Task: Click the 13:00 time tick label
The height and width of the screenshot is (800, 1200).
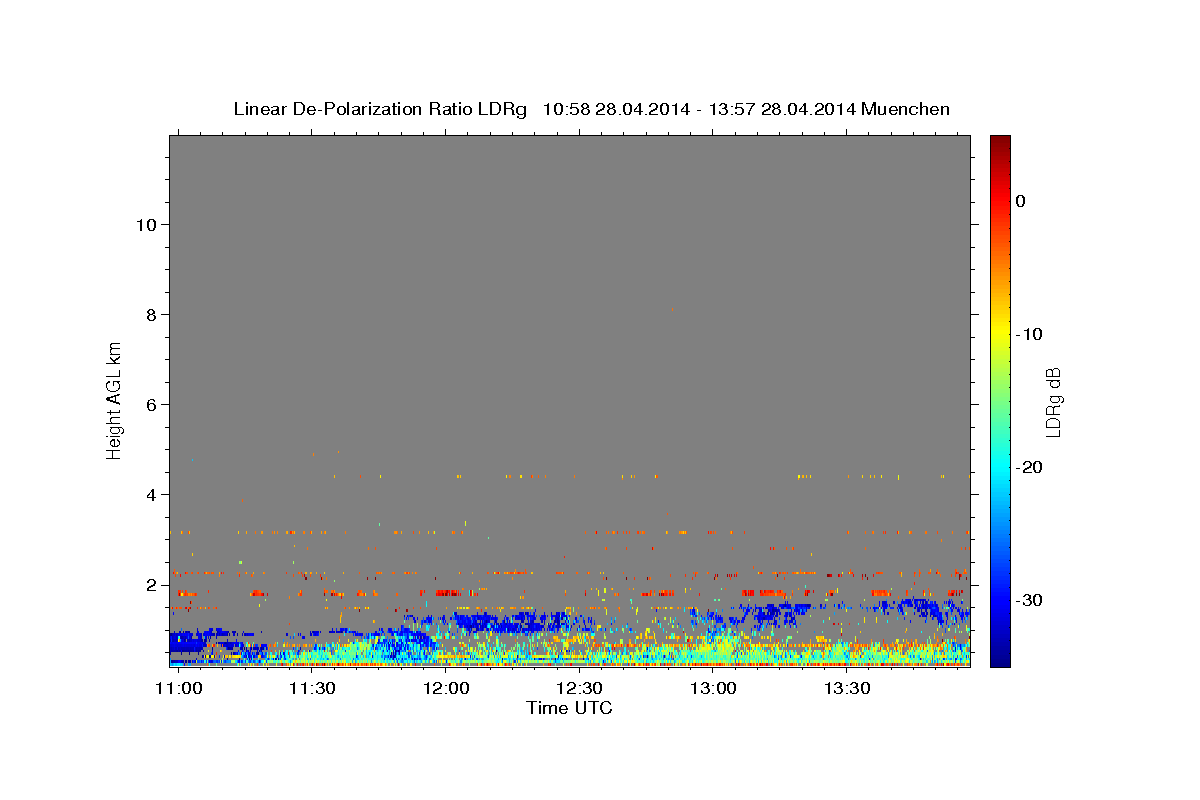Action: [713, 689]
